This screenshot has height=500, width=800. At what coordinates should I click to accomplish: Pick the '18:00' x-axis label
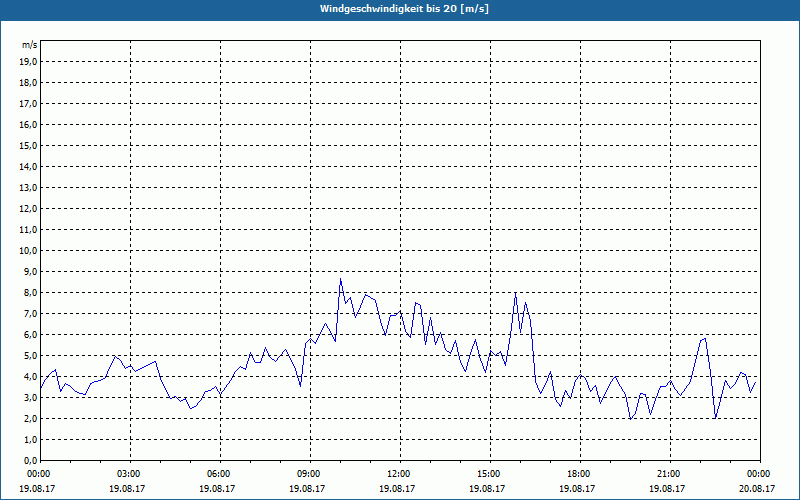(x=580, y=474)
